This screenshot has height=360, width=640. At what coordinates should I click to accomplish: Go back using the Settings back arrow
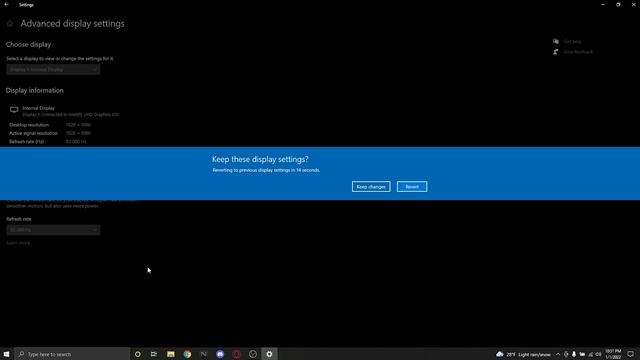click(x=6, y=4)
